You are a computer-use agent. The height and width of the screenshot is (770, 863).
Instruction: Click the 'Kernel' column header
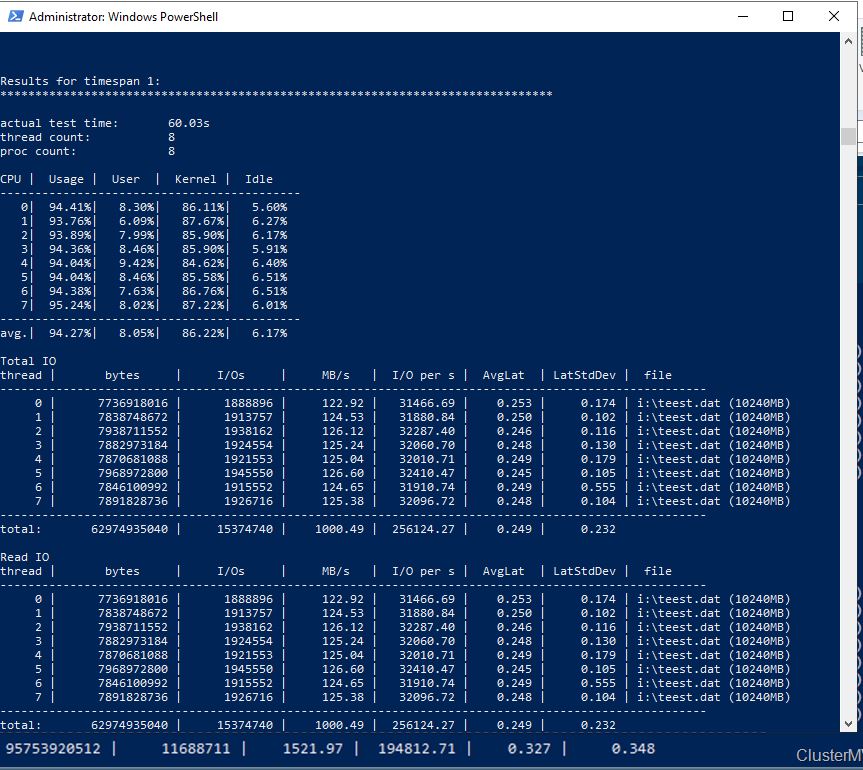click(x=195, y=179)
